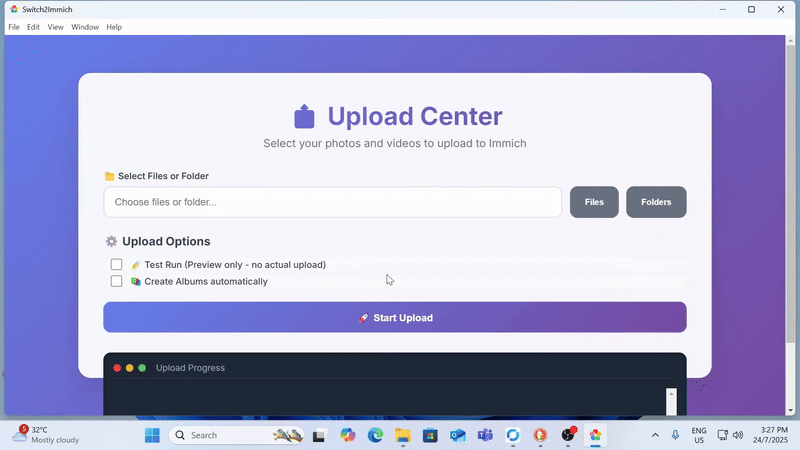Click the Files button

pos(594,202)
